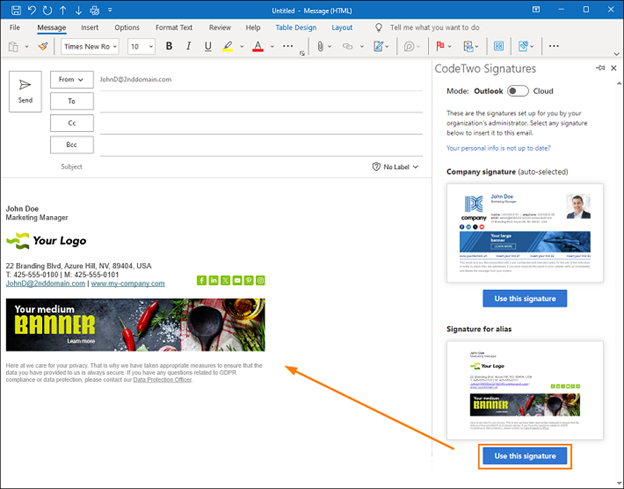The image size is (624, 489).
Task: Pin the CodeTwo Signatures pane
Action: [601, 68]
